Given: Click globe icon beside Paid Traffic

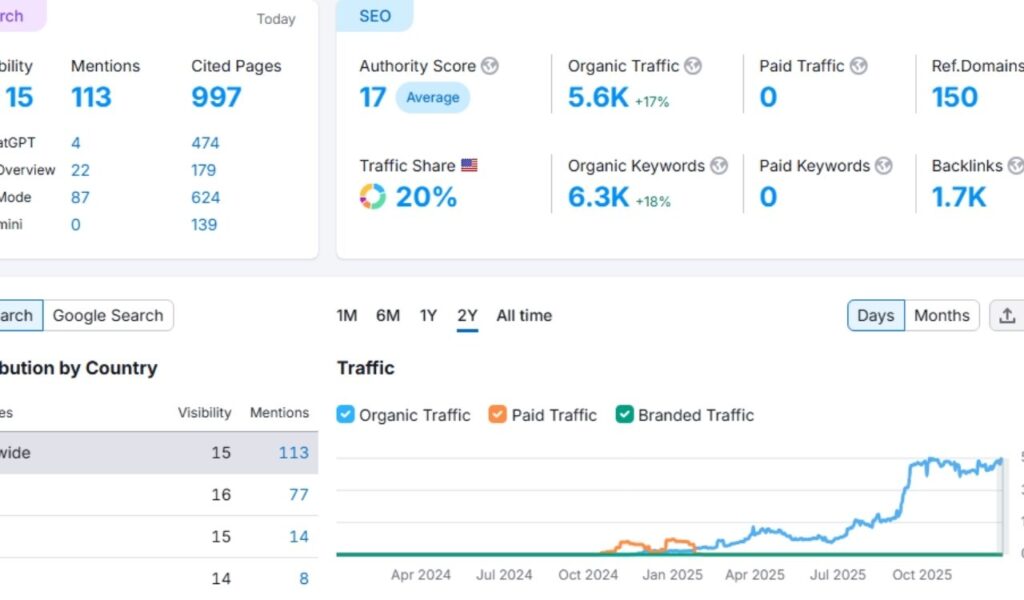Looking at the screenshot, I should (x=858, y=66).
